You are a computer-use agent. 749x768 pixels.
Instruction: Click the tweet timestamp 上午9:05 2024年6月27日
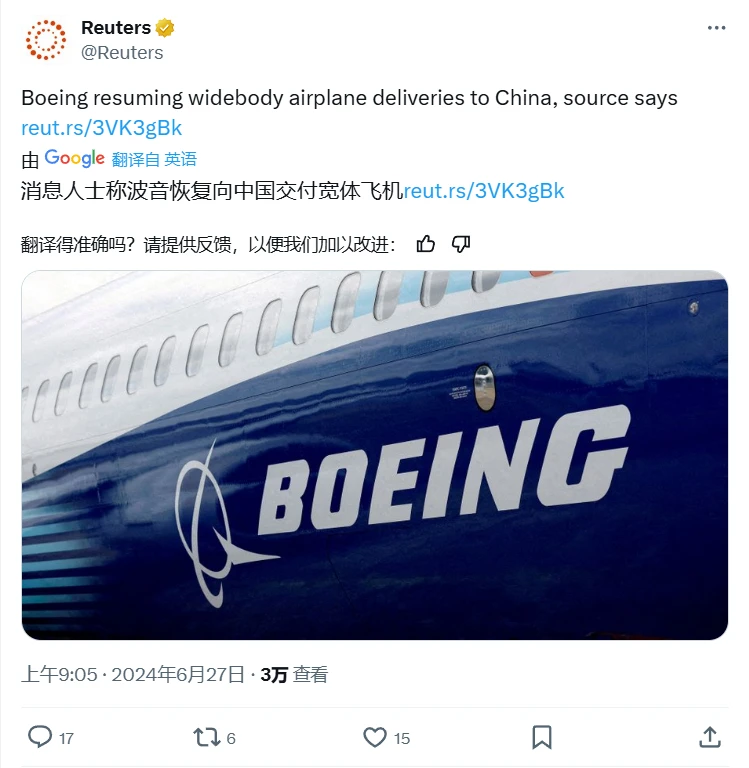pos(133,674)
